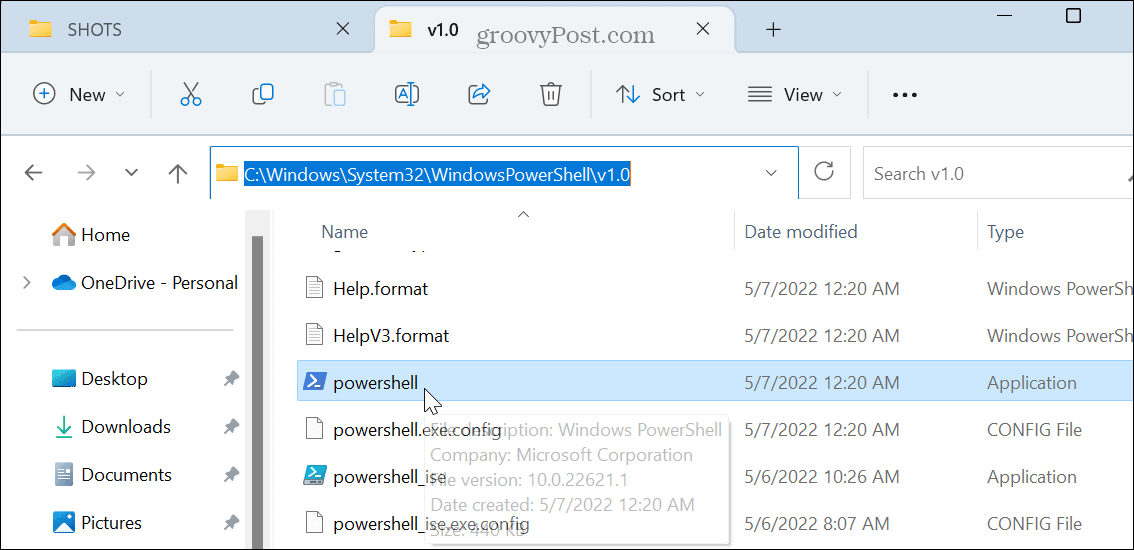Image resolution: width=1134 pixels, height=550 pixels.
Task: Open the Sort options dropdown
Action: click(660, 94)
